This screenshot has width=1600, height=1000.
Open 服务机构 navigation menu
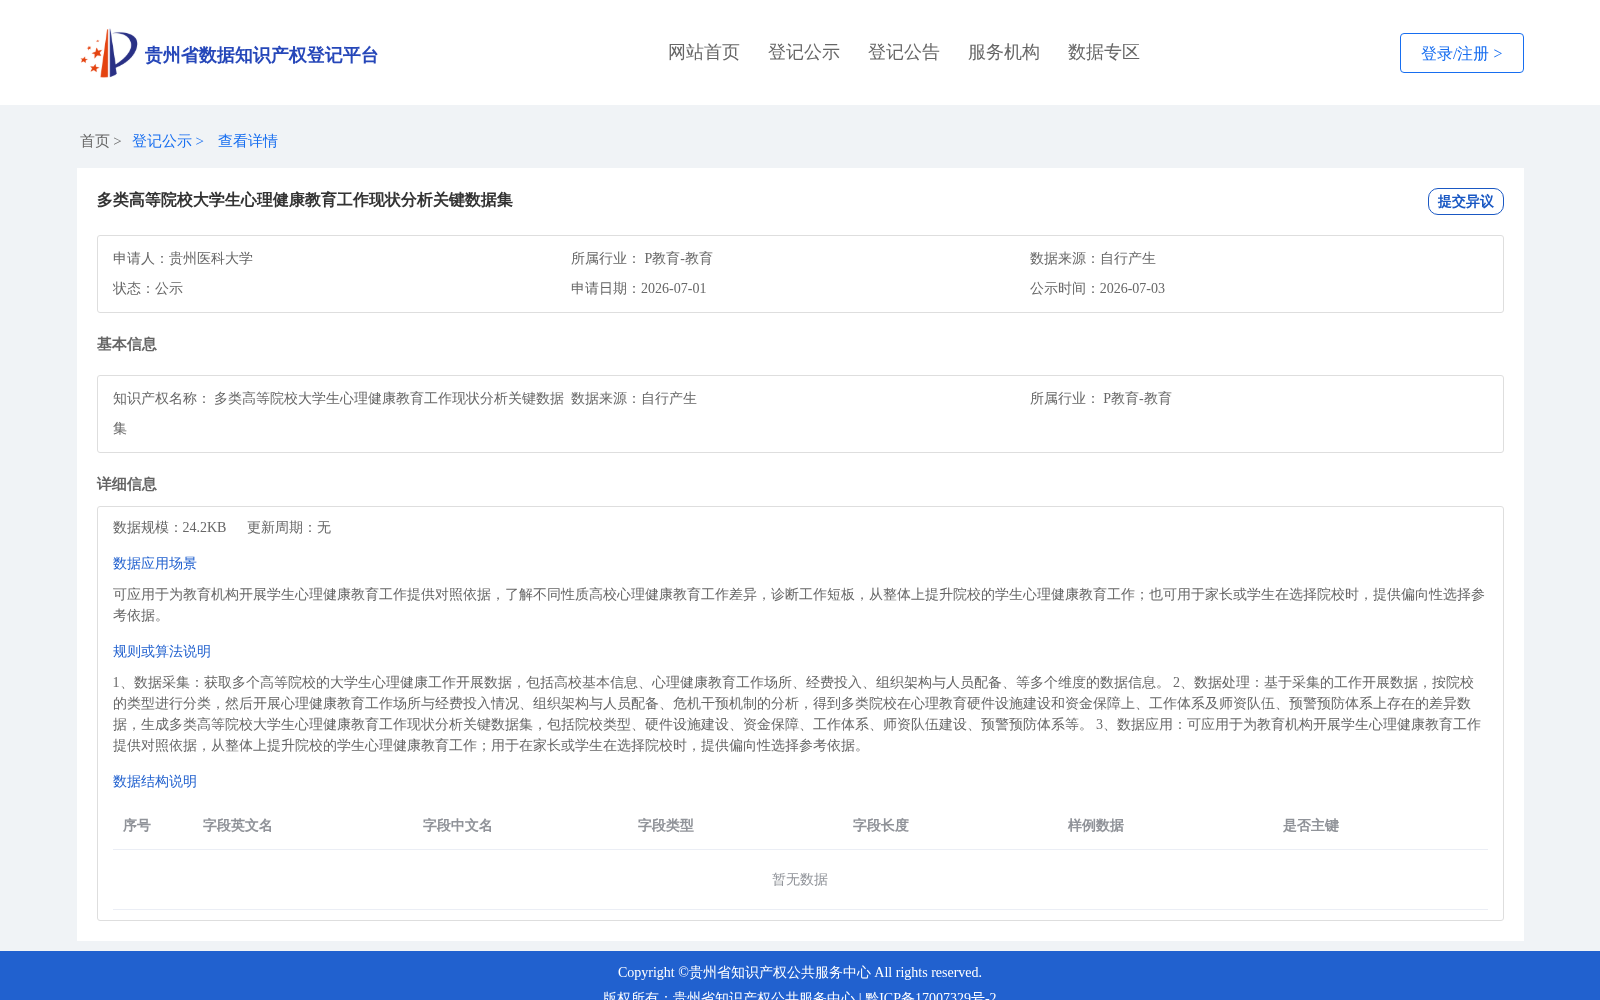point(1004,52)
